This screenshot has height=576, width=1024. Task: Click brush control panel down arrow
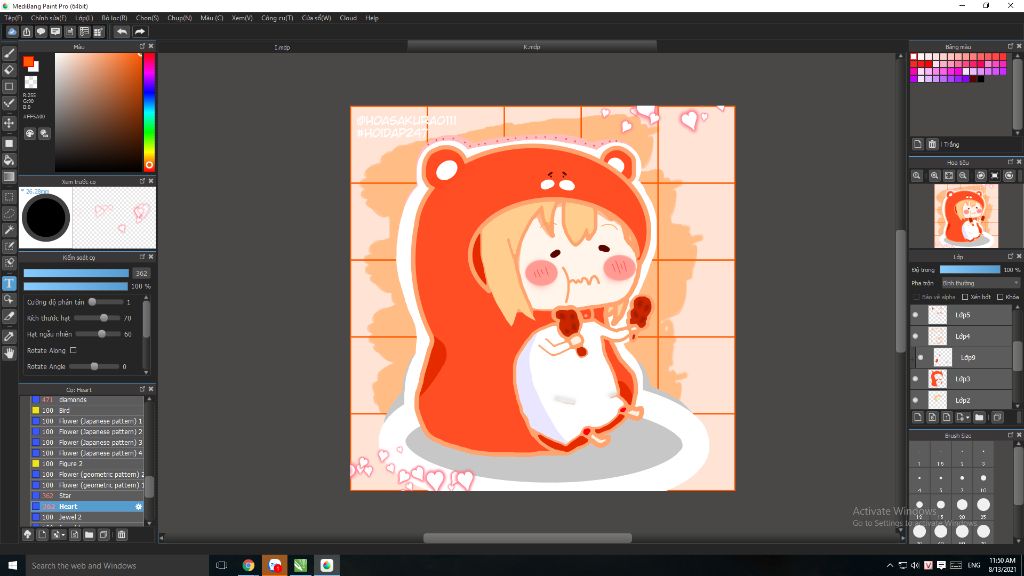click(146, 372)
